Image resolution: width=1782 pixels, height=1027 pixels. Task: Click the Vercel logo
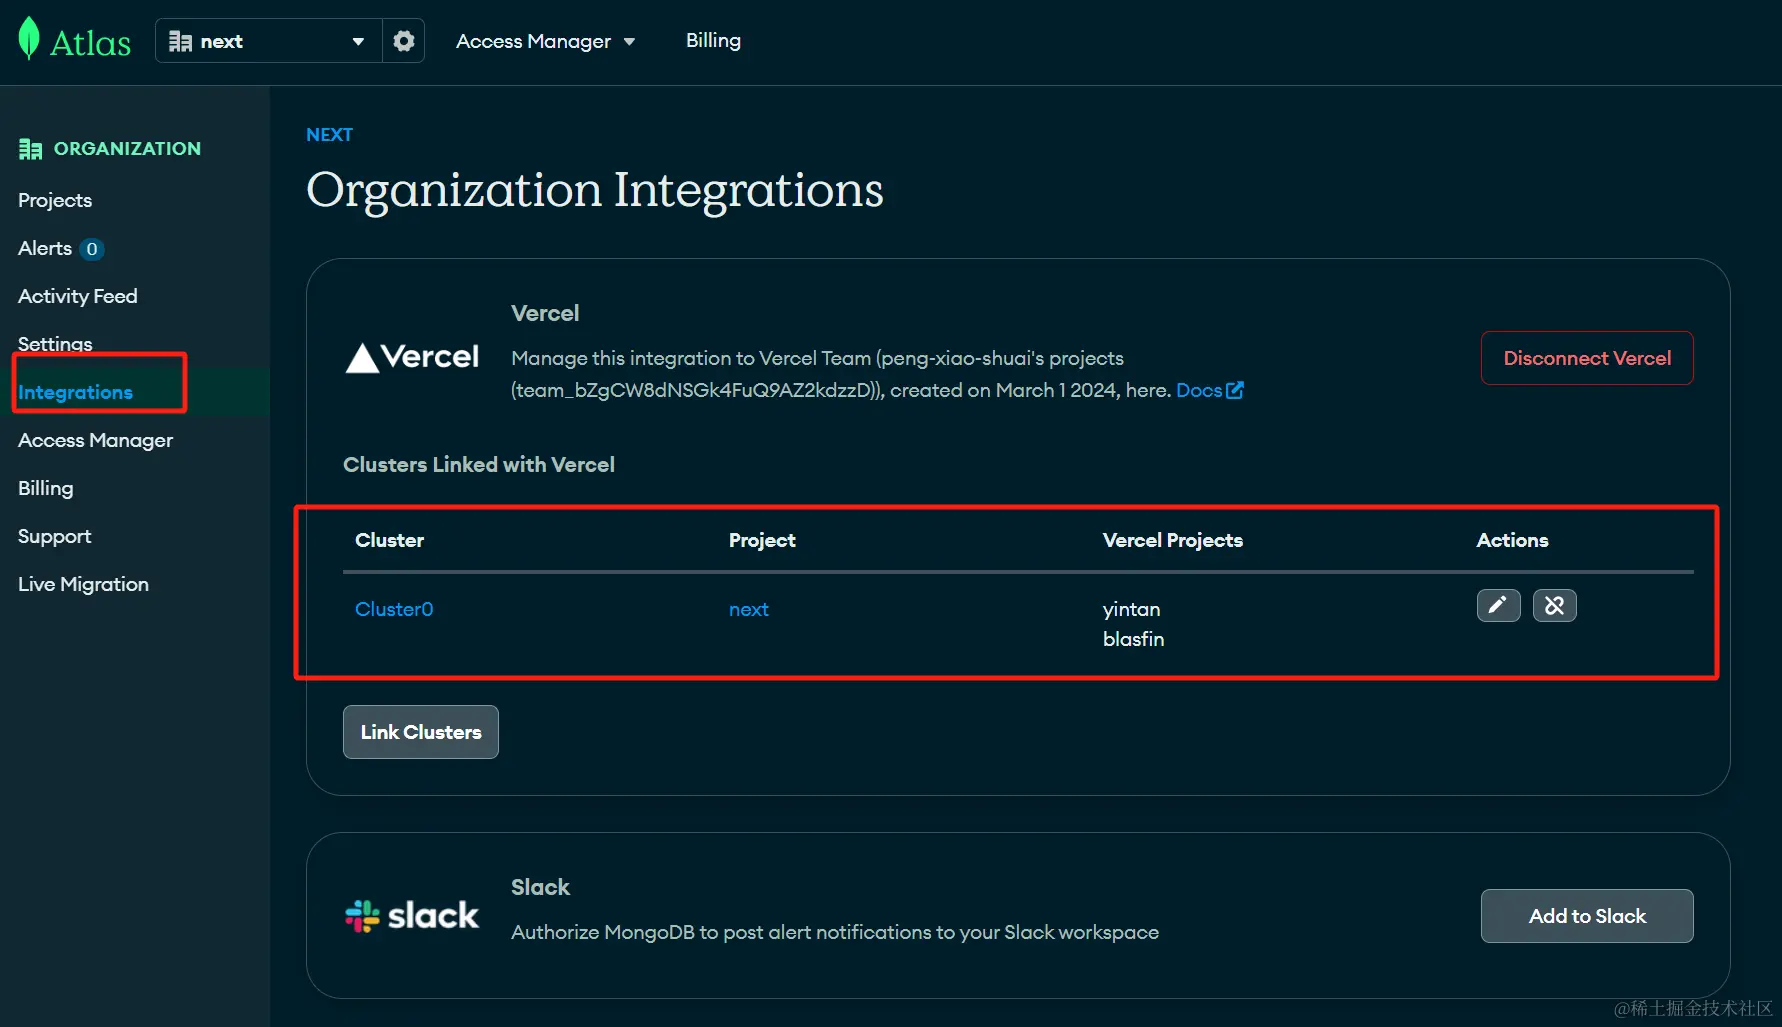pos(412,357)
